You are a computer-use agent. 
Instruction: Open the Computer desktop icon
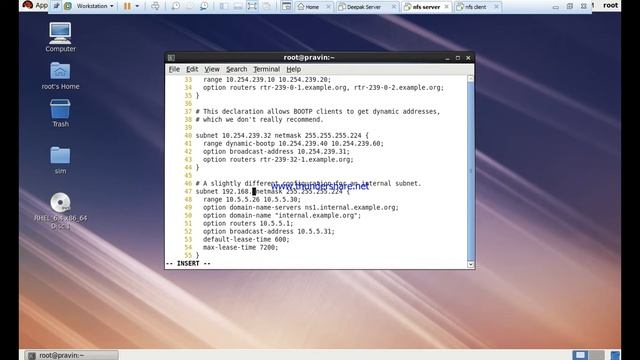pyautogui.click(x=60, y=37)
